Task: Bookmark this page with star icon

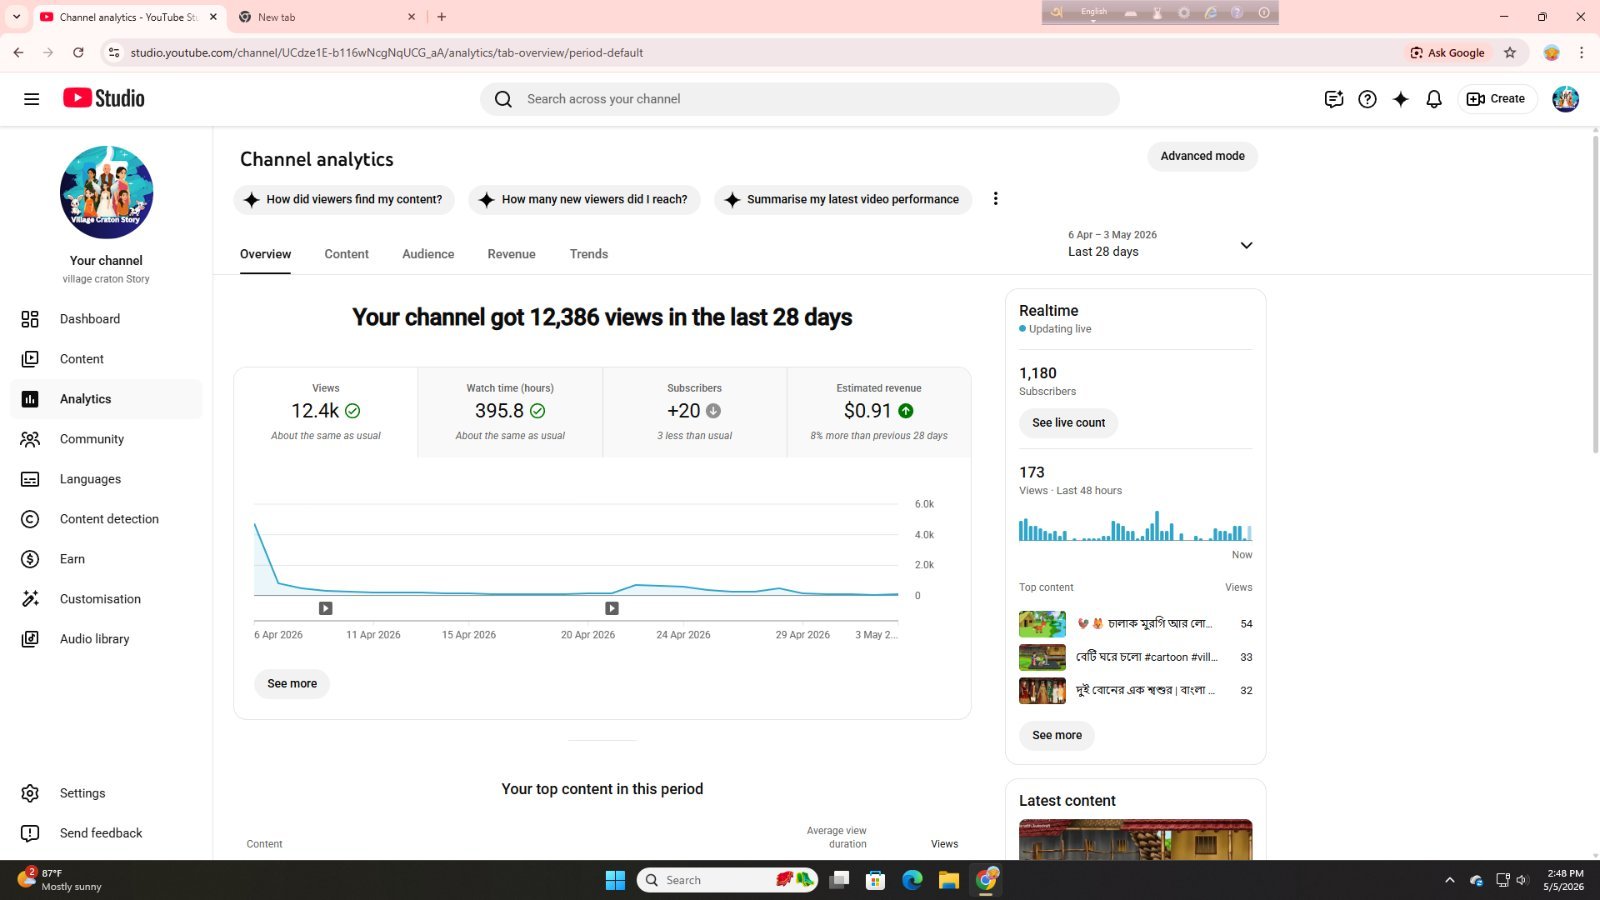Action: (x=1510, y=52)
